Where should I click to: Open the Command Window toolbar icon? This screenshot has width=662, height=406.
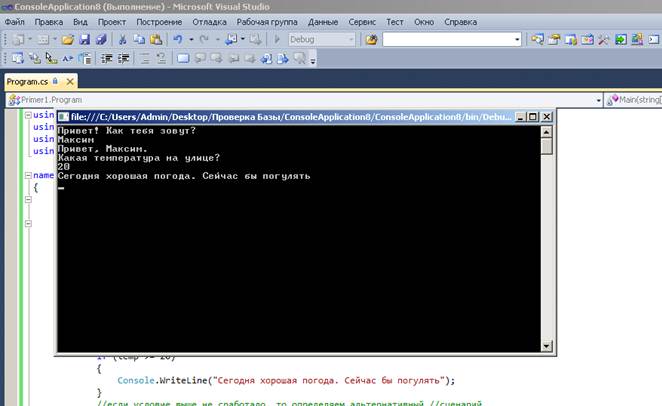654,40
